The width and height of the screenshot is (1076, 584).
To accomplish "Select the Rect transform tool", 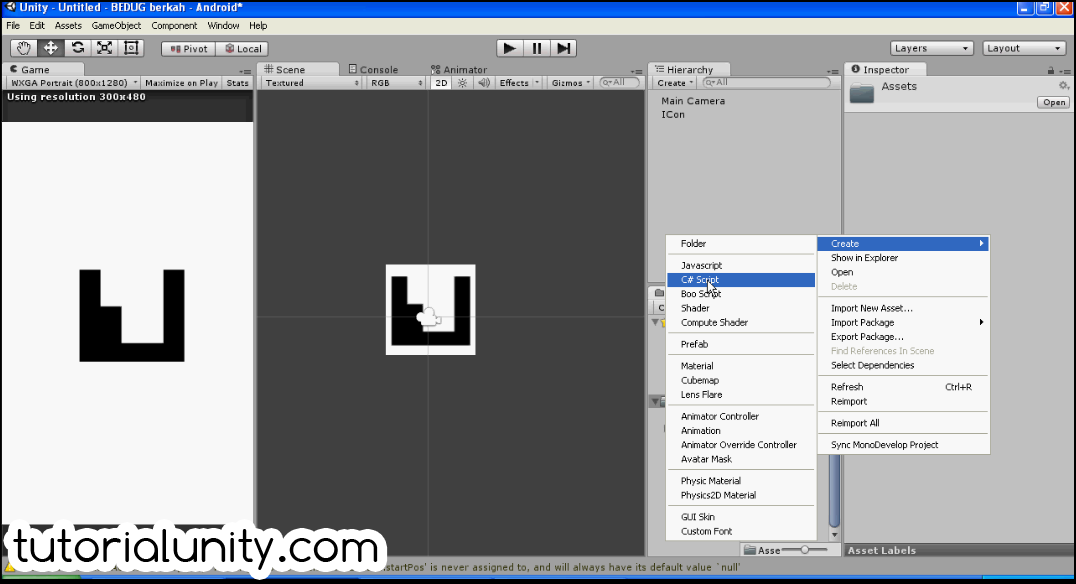I will (131, 48).
